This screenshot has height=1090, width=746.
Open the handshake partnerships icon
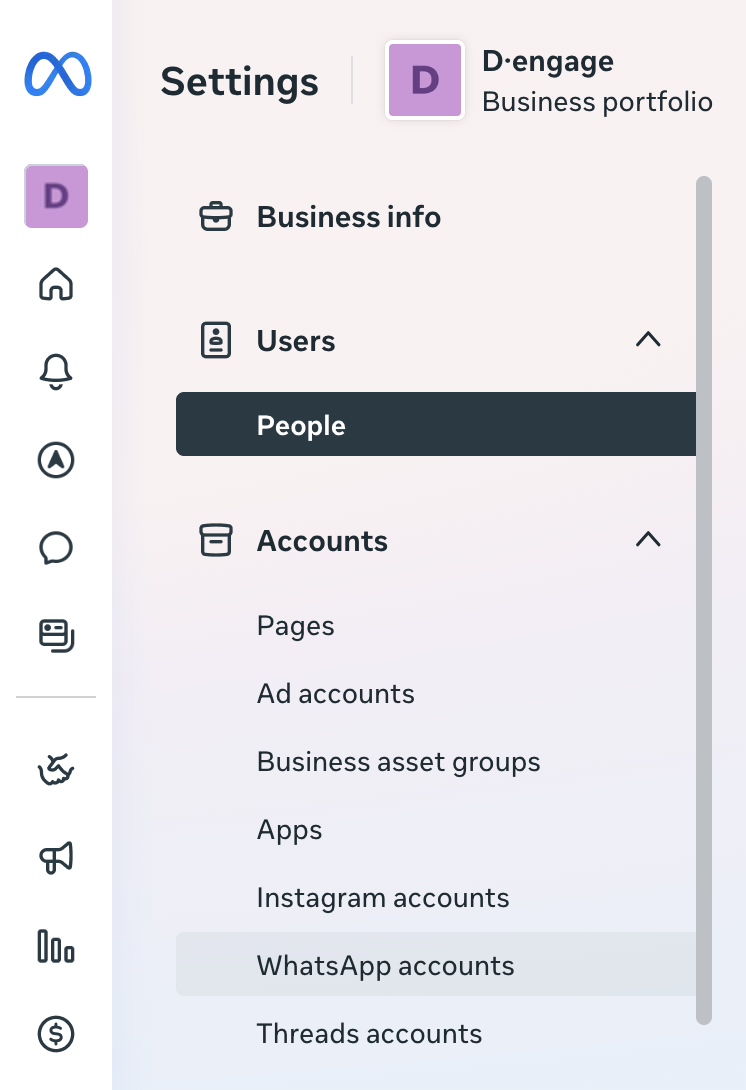point(56,770)
